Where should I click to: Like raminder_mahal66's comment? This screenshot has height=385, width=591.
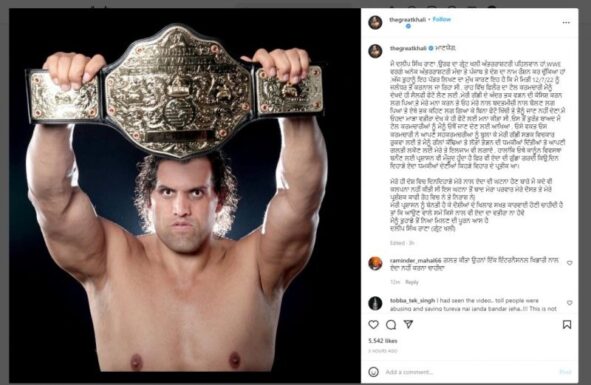click(x=570, y=263)
